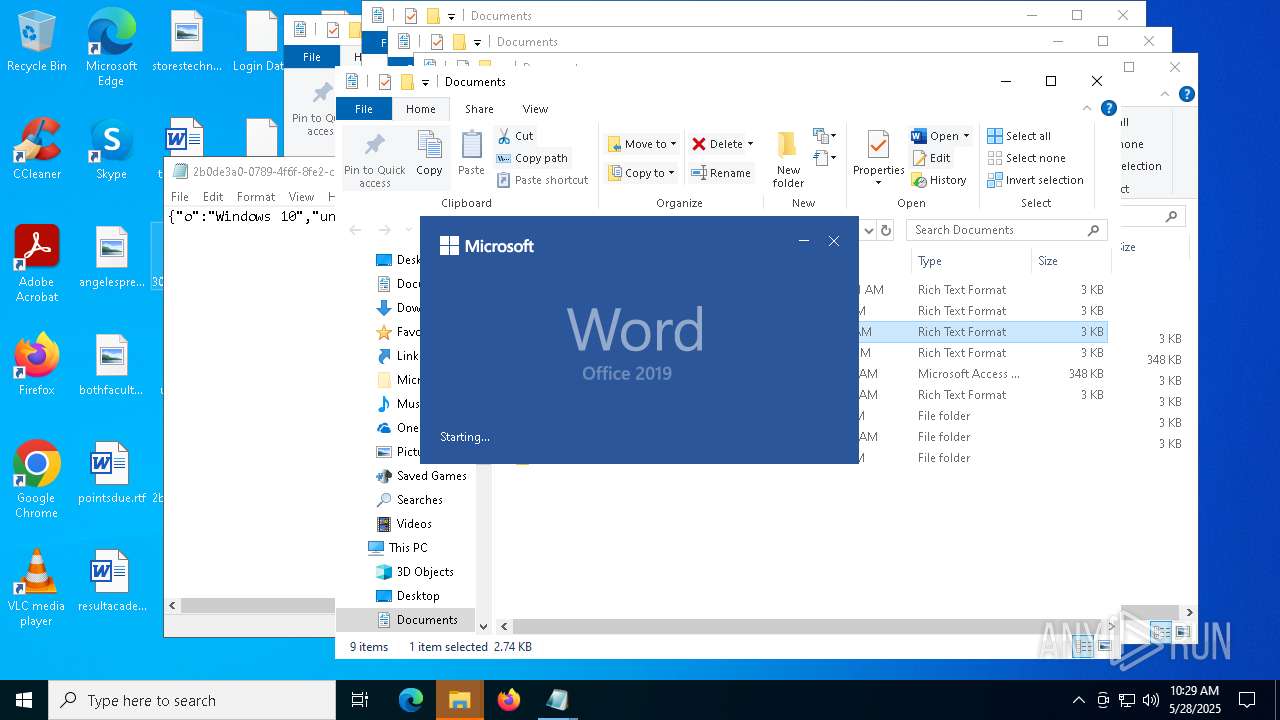Refresh the Documents folder view

[885, 230]
